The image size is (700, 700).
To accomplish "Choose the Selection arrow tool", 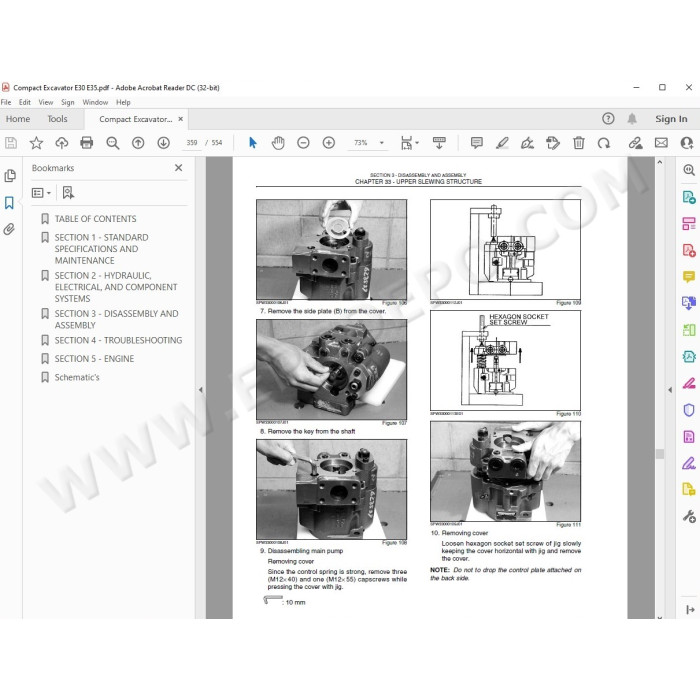I will point(253,143).
